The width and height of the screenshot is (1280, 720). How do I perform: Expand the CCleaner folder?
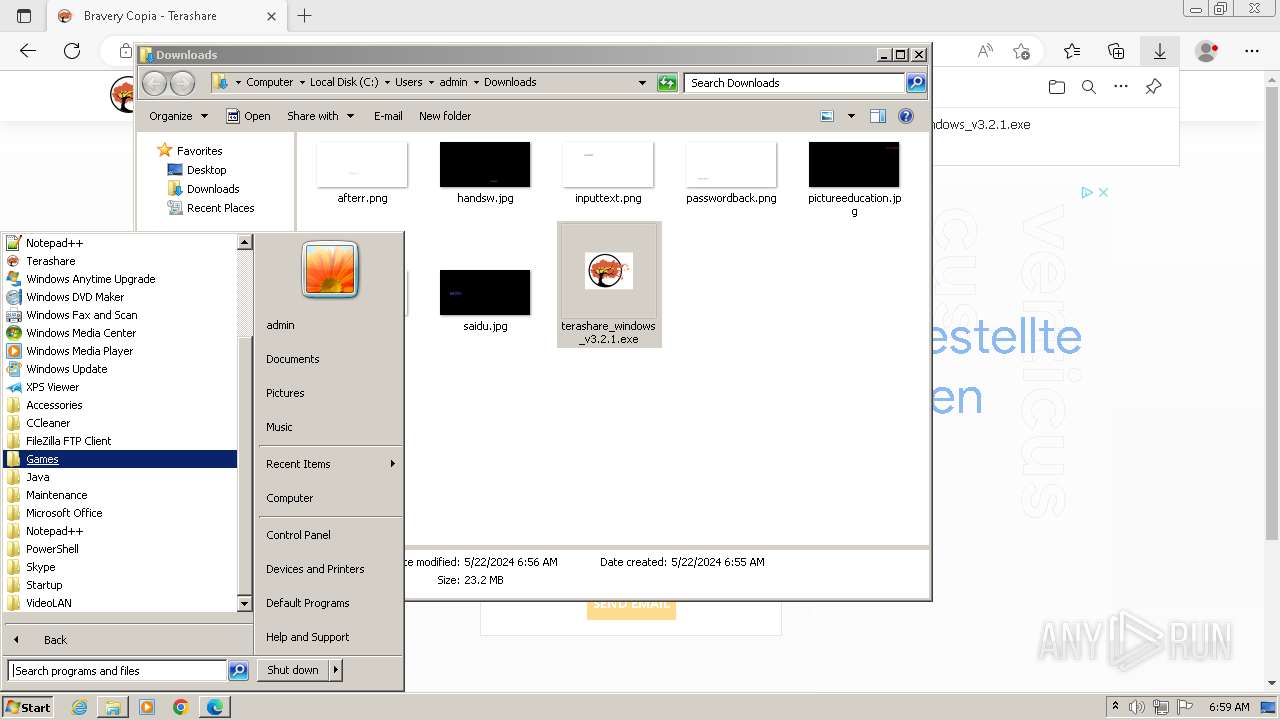48,423
